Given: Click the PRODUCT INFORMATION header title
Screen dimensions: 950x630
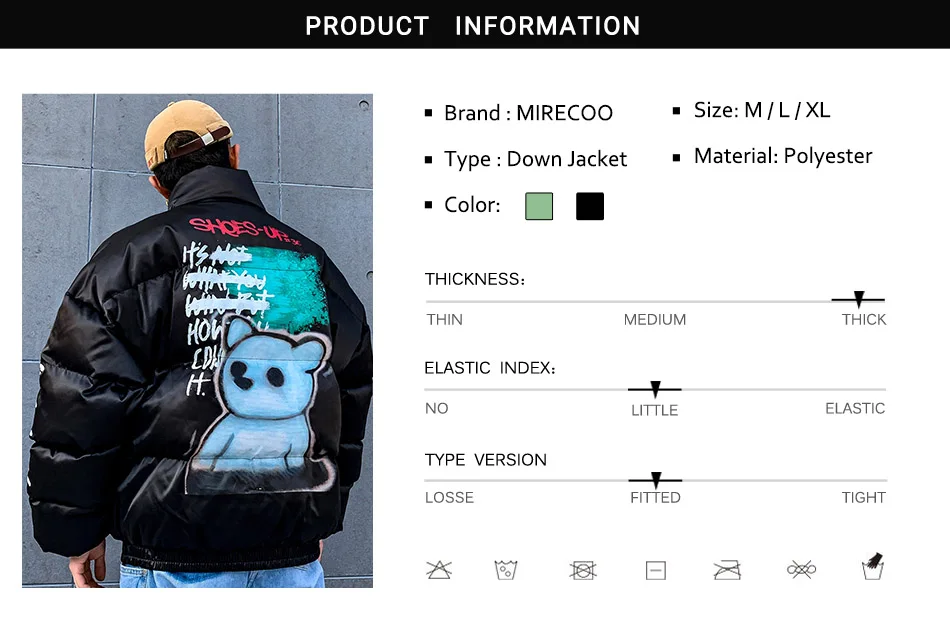Looking at the screenshot, I should coord(473,26).
